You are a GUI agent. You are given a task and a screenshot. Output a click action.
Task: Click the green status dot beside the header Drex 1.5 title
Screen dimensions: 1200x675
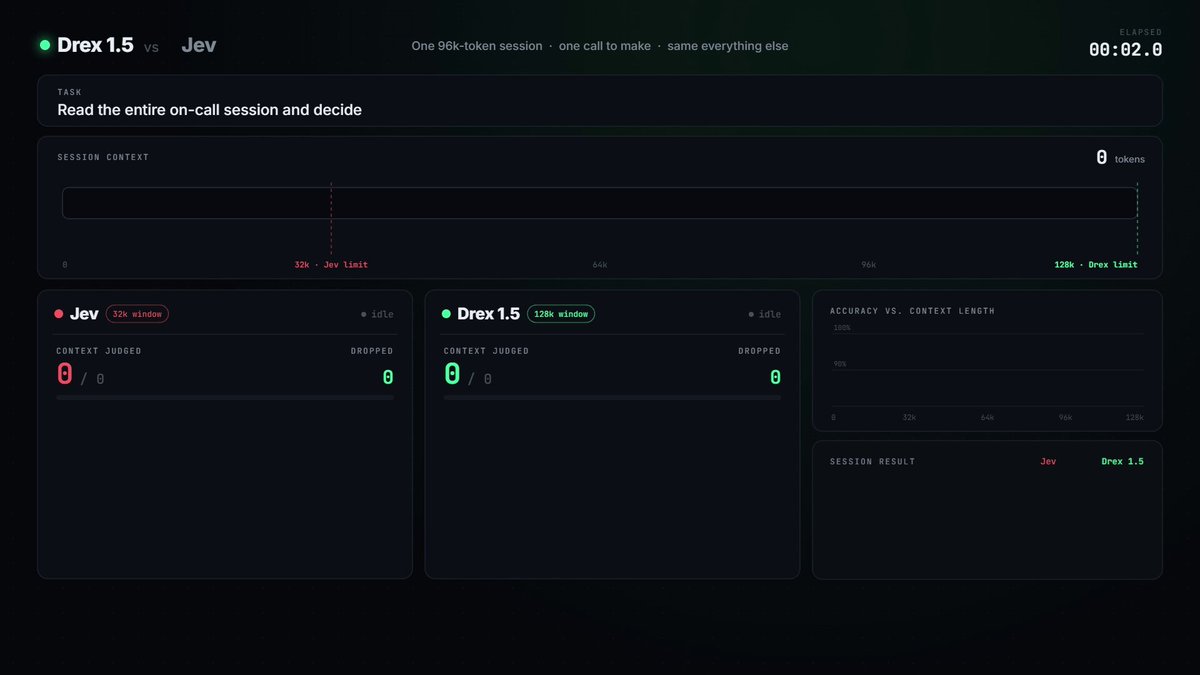tap(45, 45)
